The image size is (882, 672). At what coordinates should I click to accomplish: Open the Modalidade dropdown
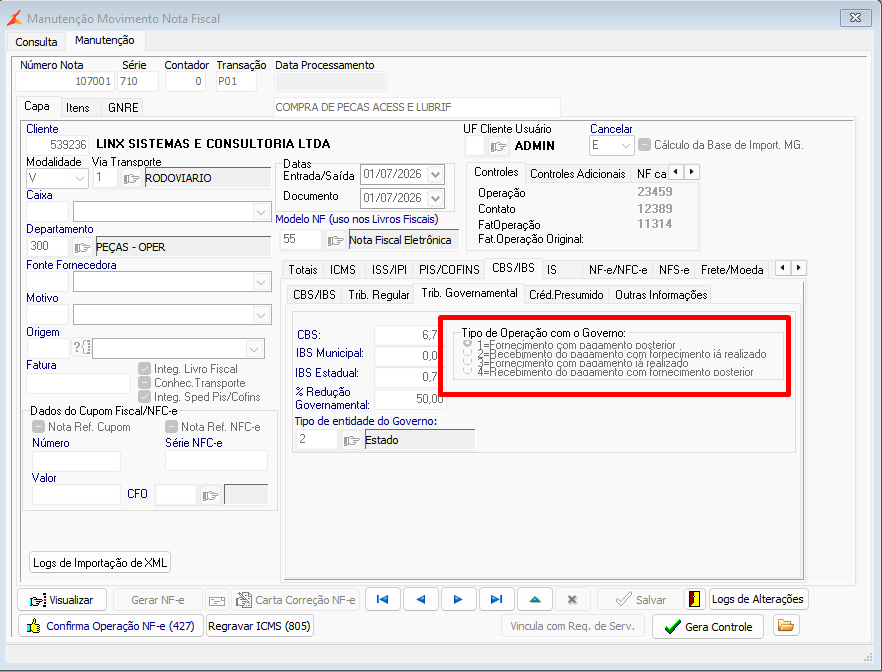point(79,179)
